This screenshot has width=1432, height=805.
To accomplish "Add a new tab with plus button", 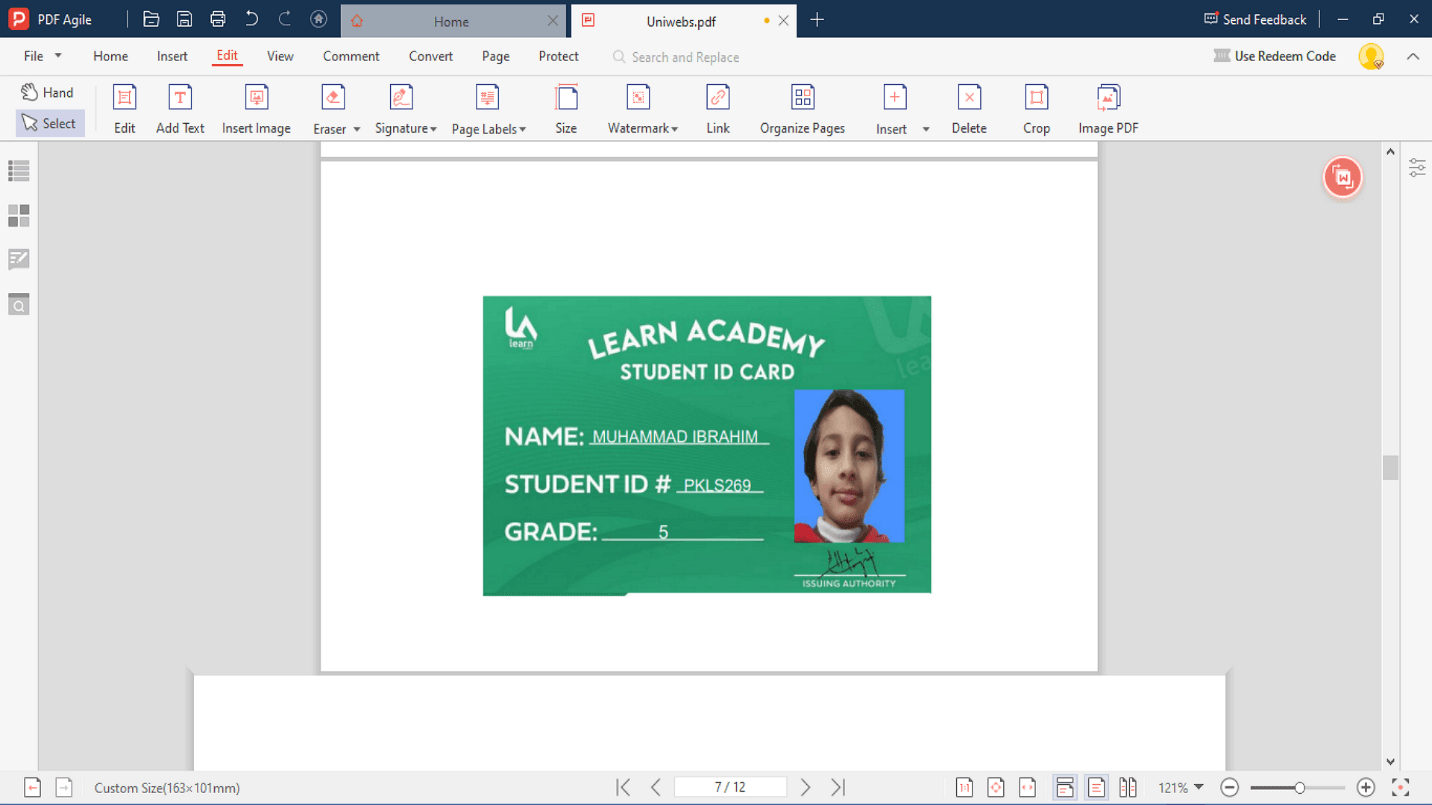I will [x=817, y=20].
